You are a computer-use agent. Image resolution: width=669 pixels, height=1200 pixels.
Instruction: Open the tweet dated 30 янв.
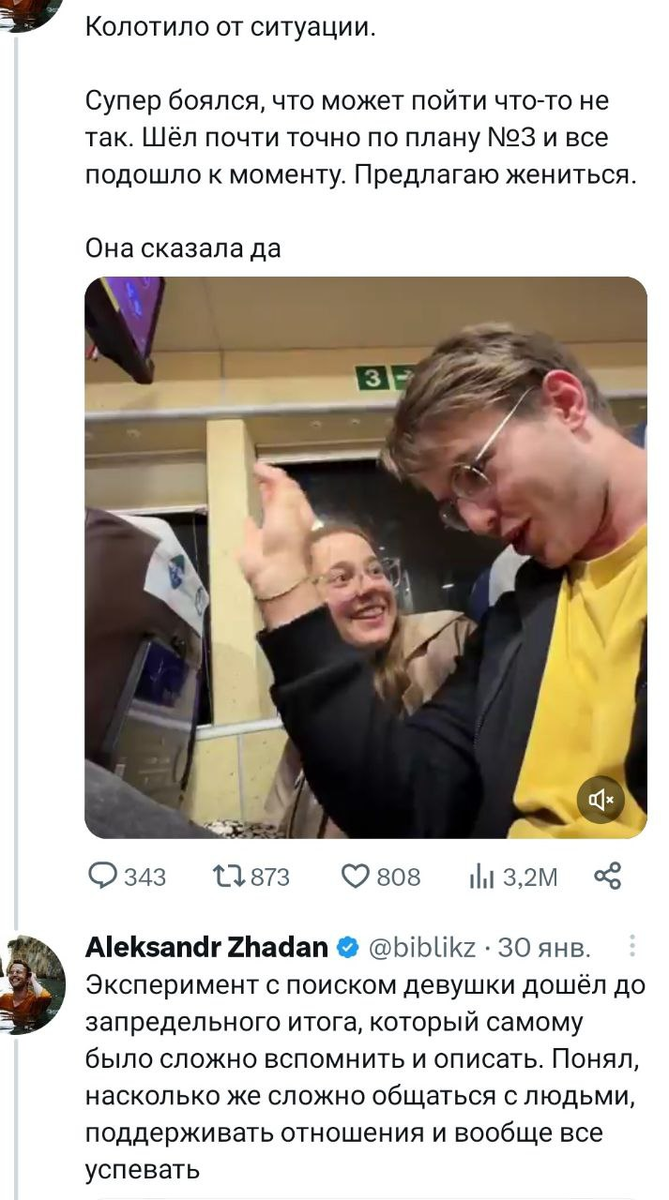(x=544, y=946)
